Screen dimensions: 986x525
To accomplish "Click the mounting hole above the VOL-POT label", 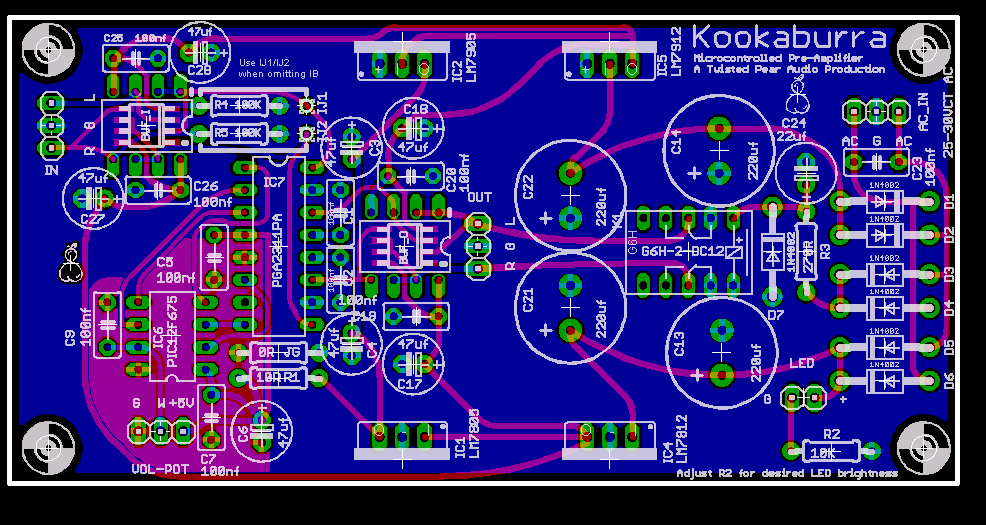I will (48, 447).
